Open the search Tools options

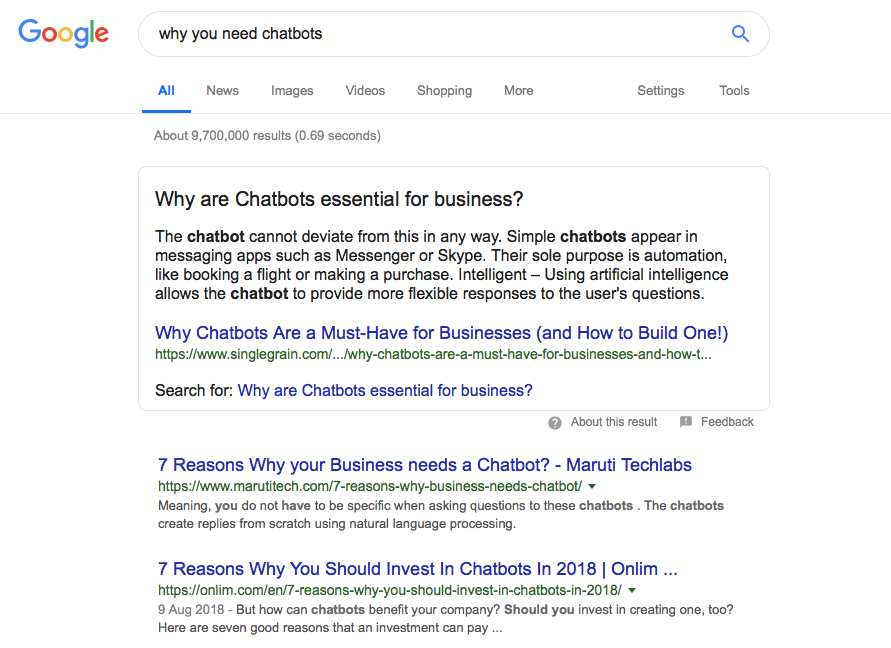734,90
